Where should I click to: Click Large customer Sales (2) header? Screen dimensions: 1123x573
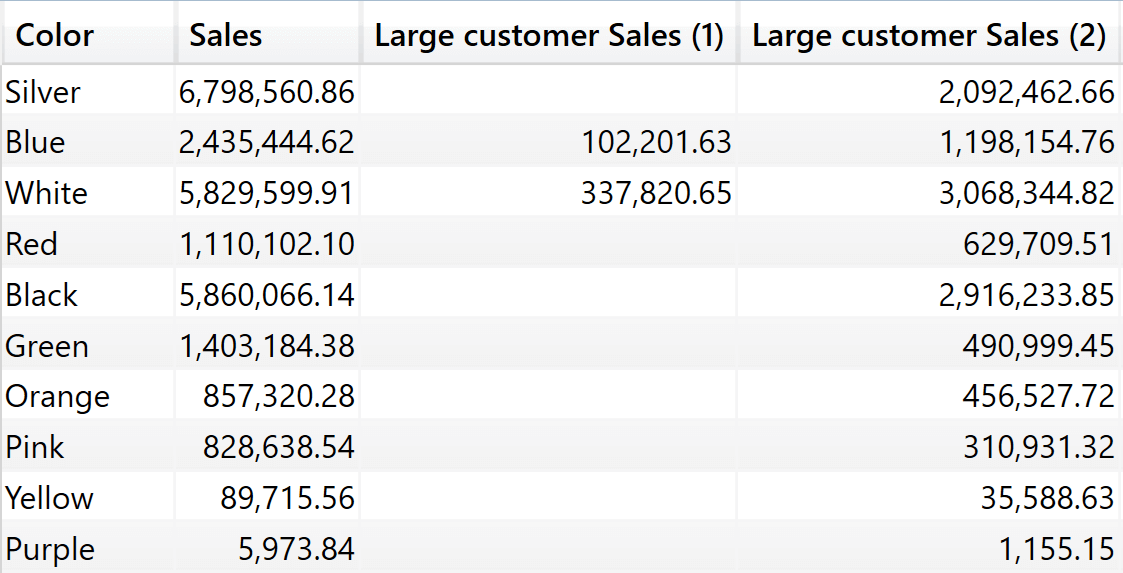coord(929,36)
